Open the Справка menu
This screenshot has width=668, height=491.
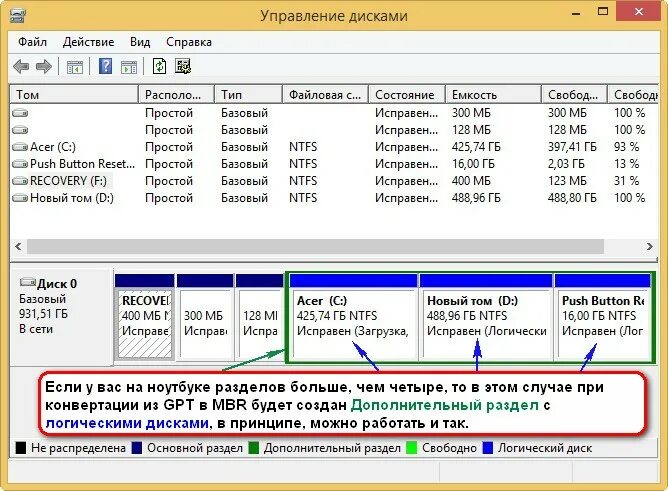click(x=189, y=42)
